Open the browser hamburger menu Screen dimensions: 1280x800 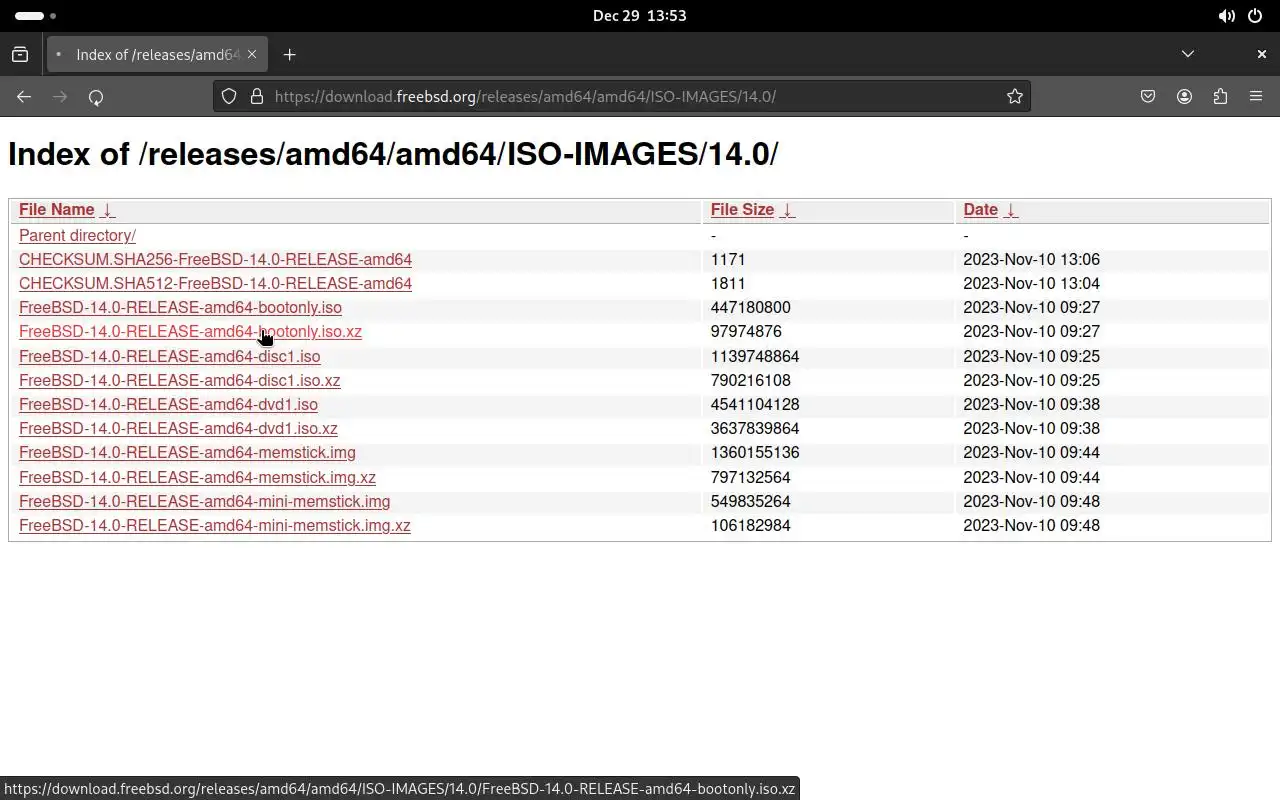click(x=1256, y=97)
